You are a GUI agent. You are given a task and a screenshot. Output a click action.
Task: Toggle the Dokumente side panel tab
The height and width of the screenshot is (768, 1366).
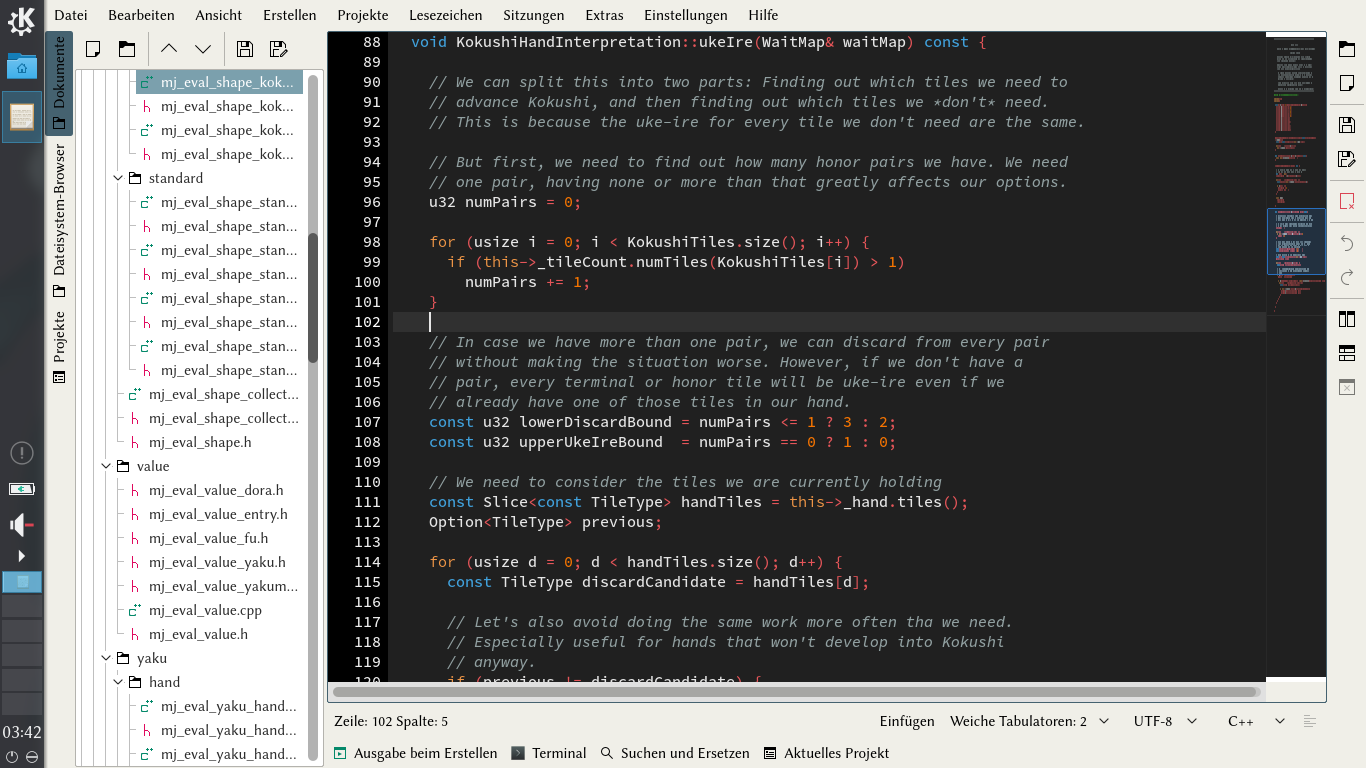(x=59, y=83)
